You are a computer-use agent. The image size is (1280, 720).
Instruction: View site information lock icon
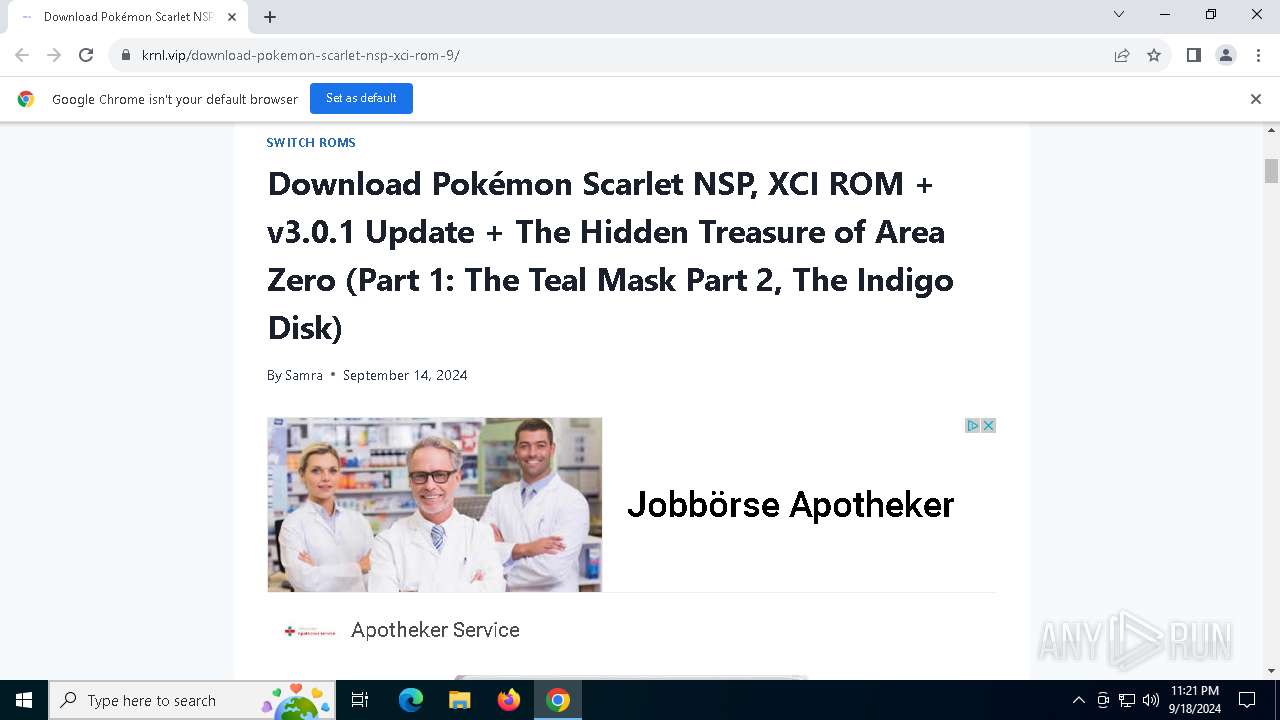[x=126, y=55]
